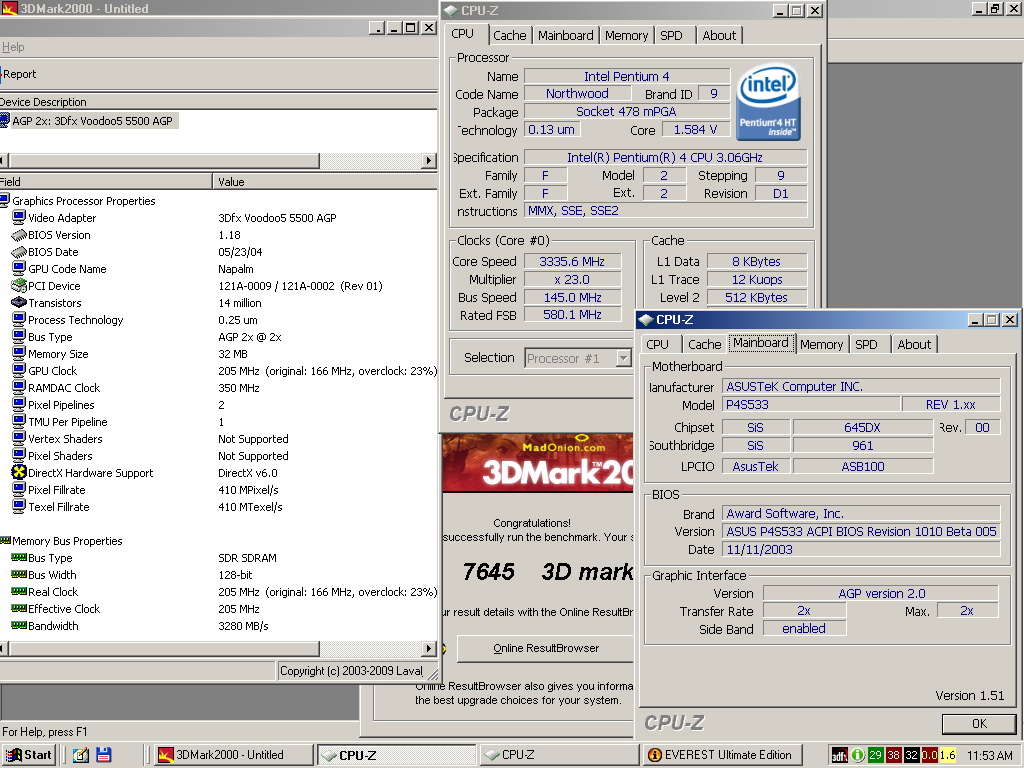Image resolution: width=1024 pixels, height=768 pixels.
Task: Click the 3DMark2000 MadOnion banner
Action: click(x=537, y=463)
